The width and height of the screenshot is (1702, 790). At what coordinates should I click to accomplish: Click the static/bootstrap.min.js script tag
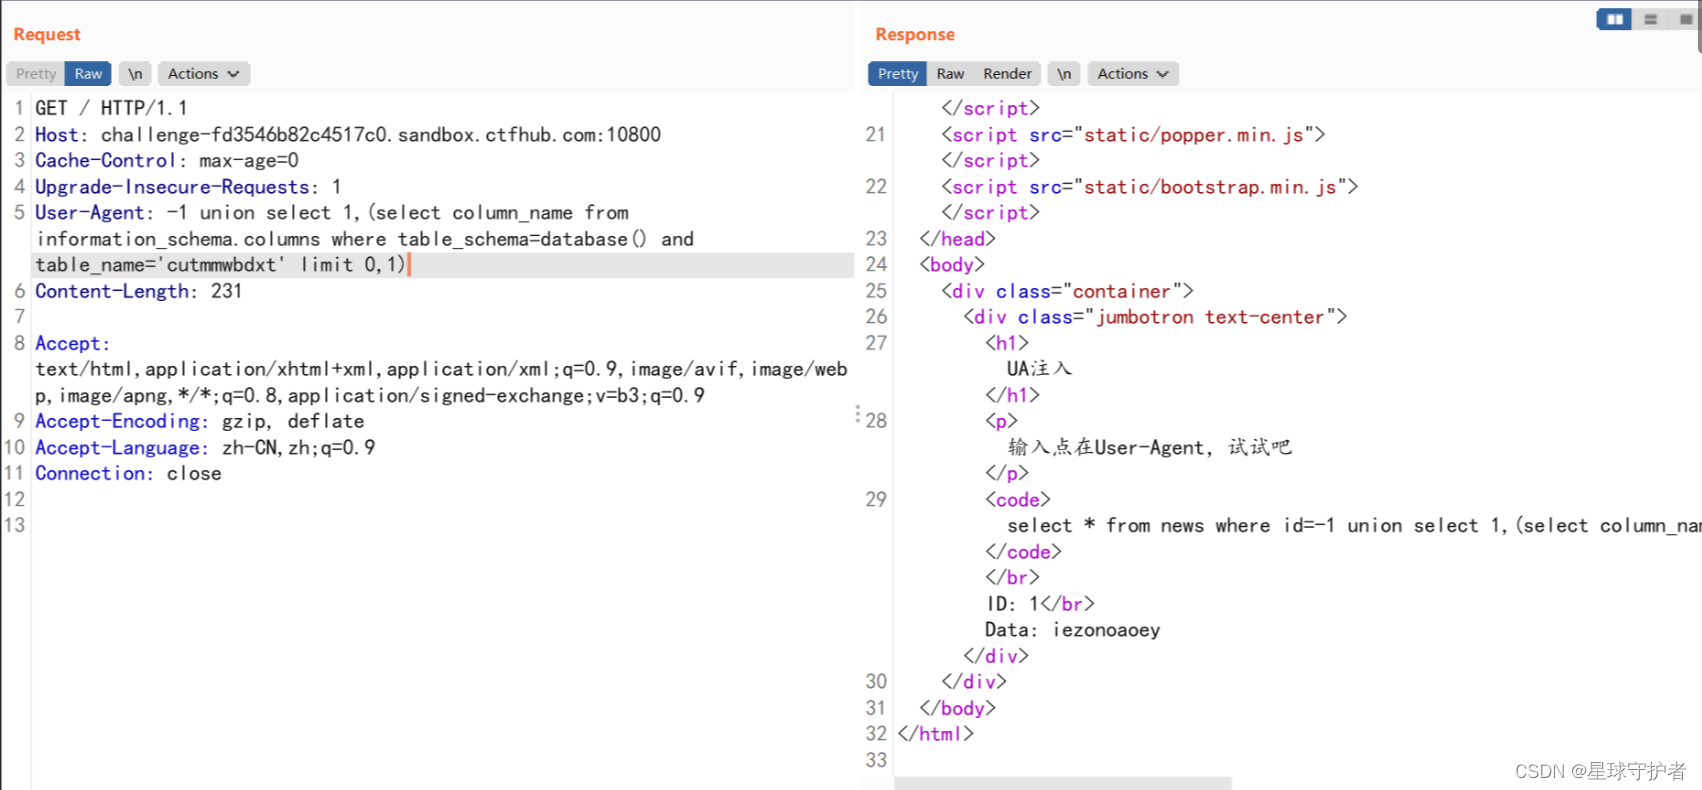[x=1149, y=186]
